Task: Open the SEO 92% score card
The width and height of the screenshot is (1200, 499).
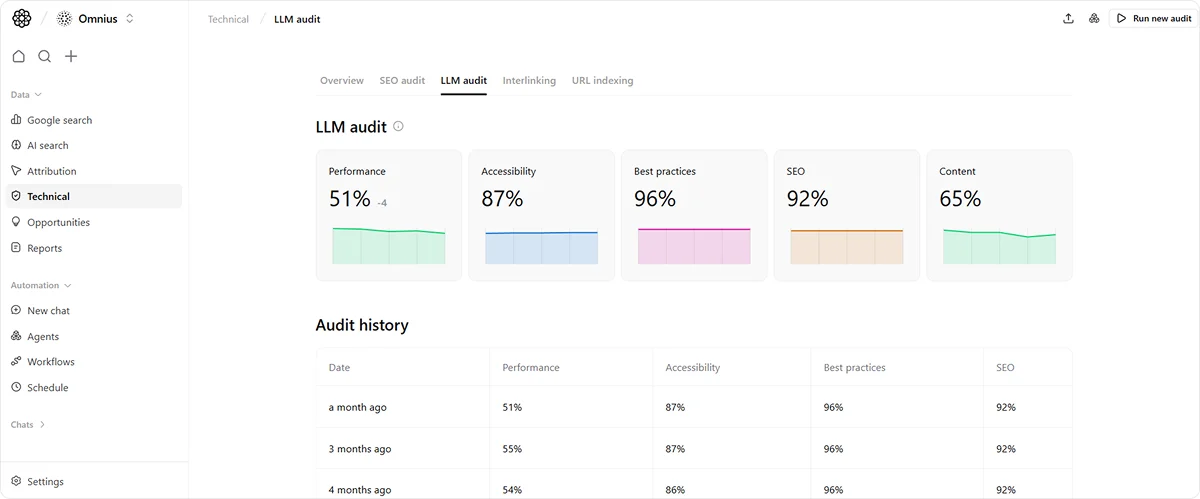Action: (x=847, y=215)
